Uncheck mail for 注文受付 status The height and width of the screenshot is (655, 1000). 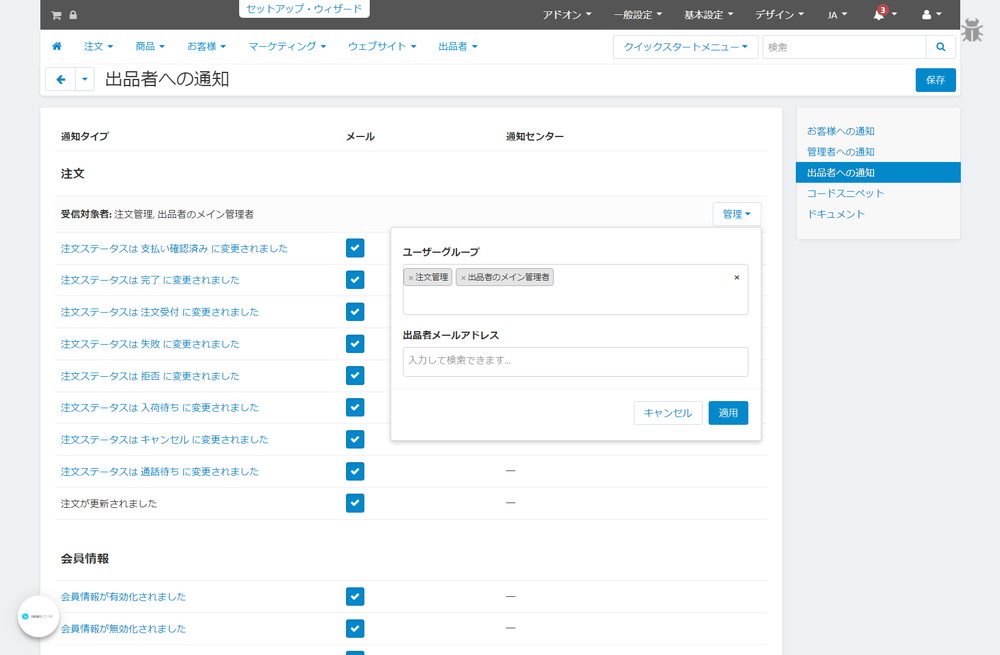coord(355,312)
